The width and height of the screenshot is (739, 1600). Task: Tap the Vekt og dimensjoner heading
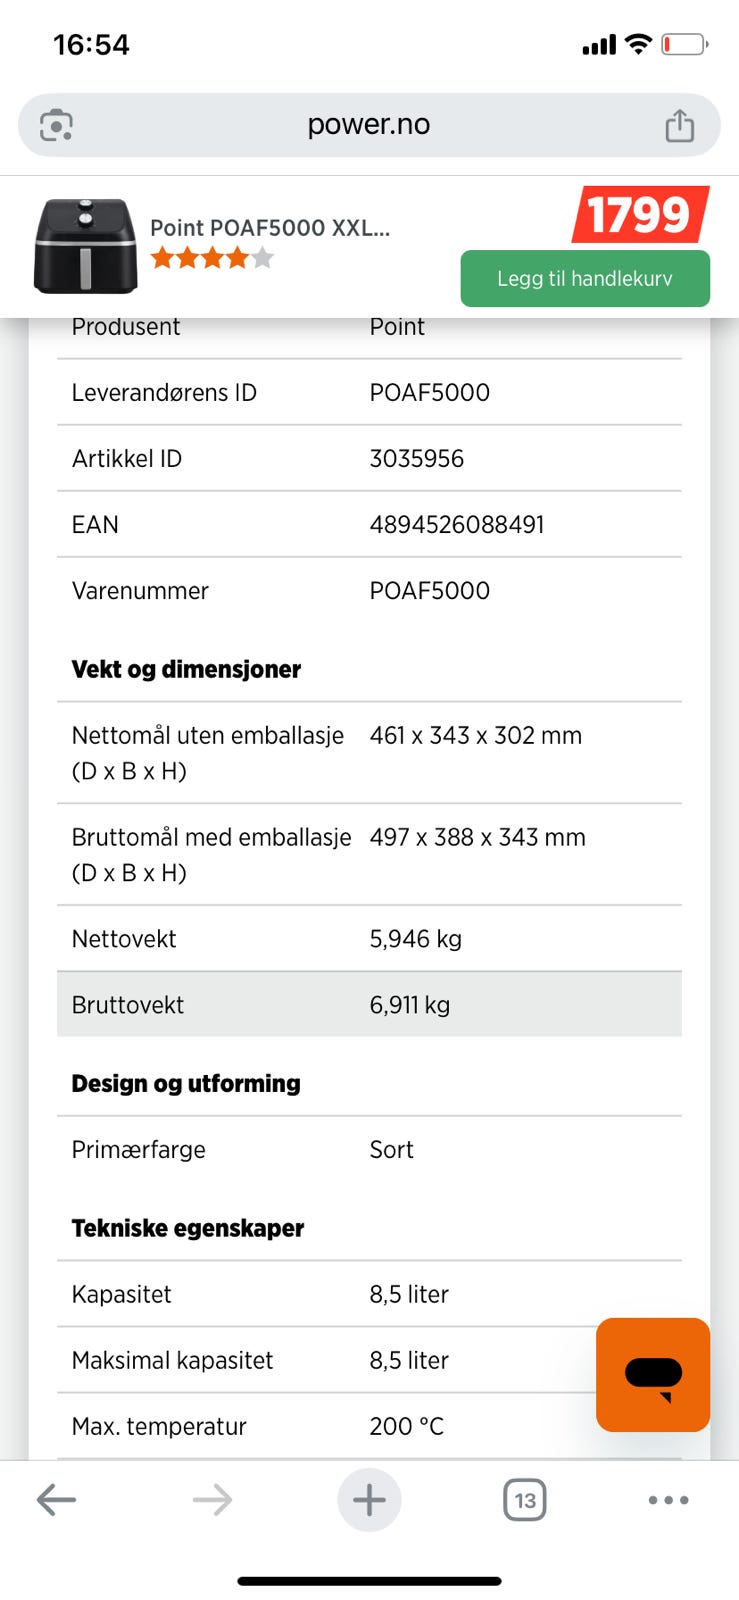click(x=186, y=669)
